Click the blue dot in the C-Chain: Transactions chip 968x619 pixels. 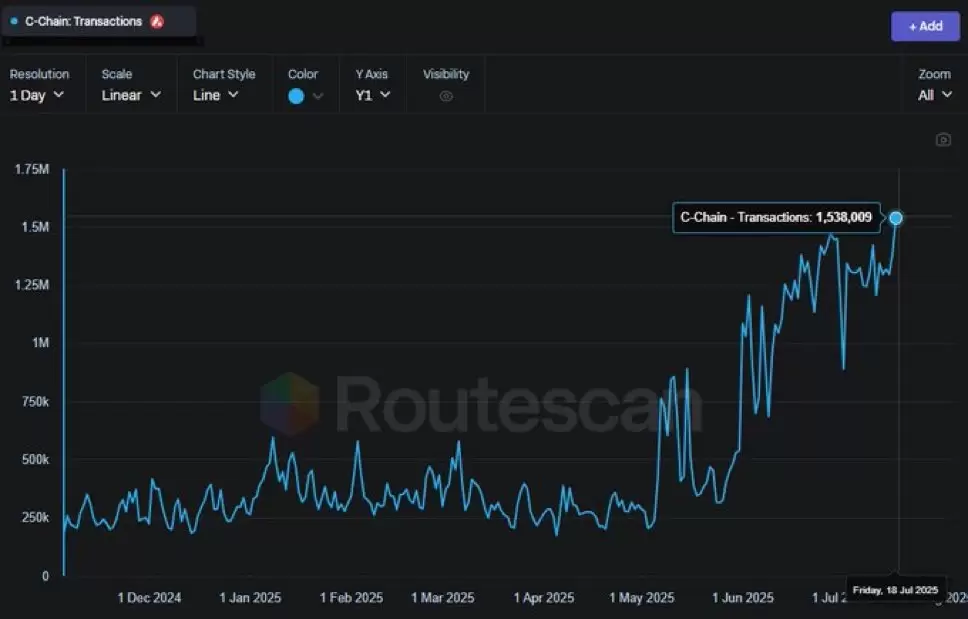pyautogui.click(x=14, y=21)
